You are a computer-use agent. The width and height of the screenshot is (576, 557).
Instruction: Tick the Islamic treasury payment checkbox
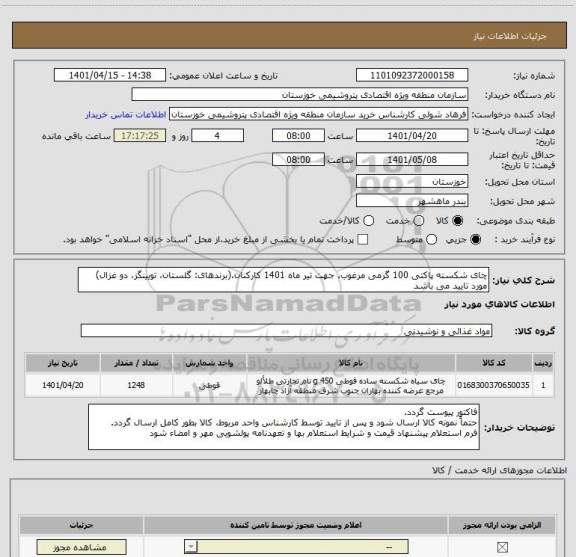pos(363,240)
